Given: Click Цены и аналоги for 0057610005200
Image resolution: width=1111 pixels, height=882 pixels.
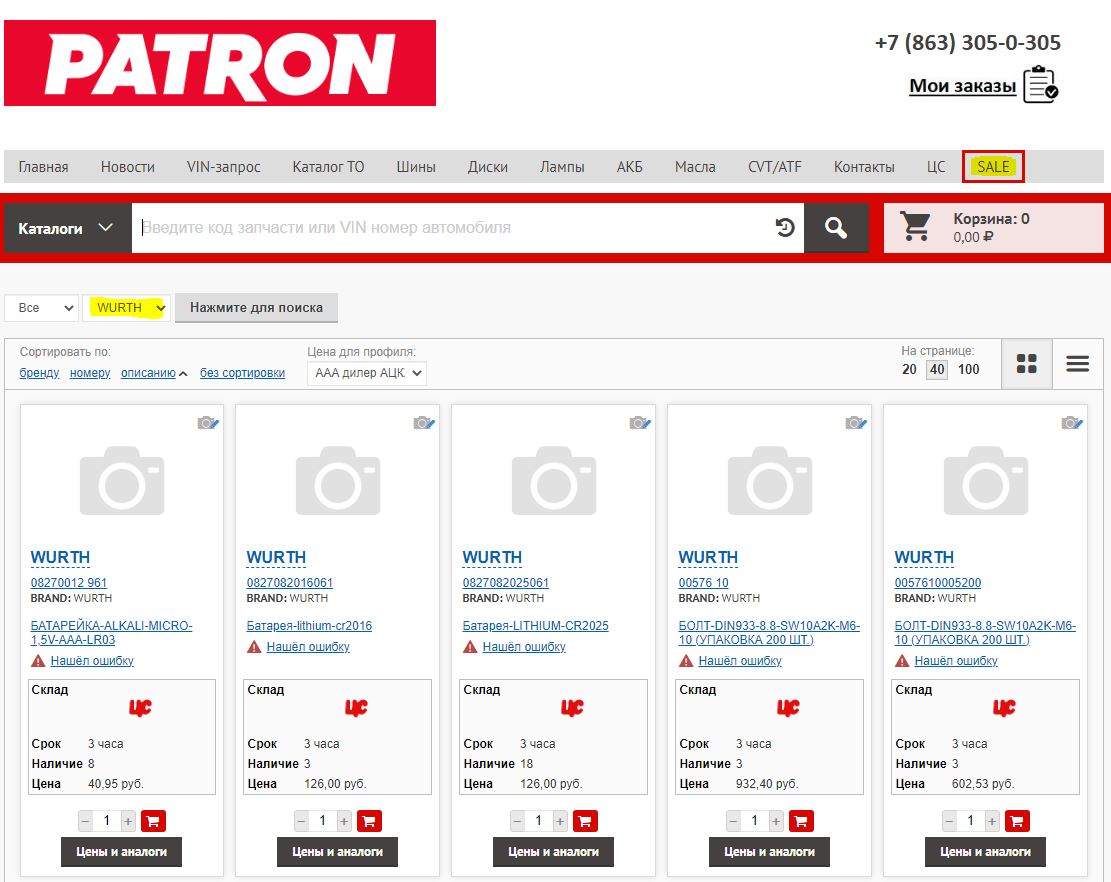Looking at the screenshot, I should [985, 852].
